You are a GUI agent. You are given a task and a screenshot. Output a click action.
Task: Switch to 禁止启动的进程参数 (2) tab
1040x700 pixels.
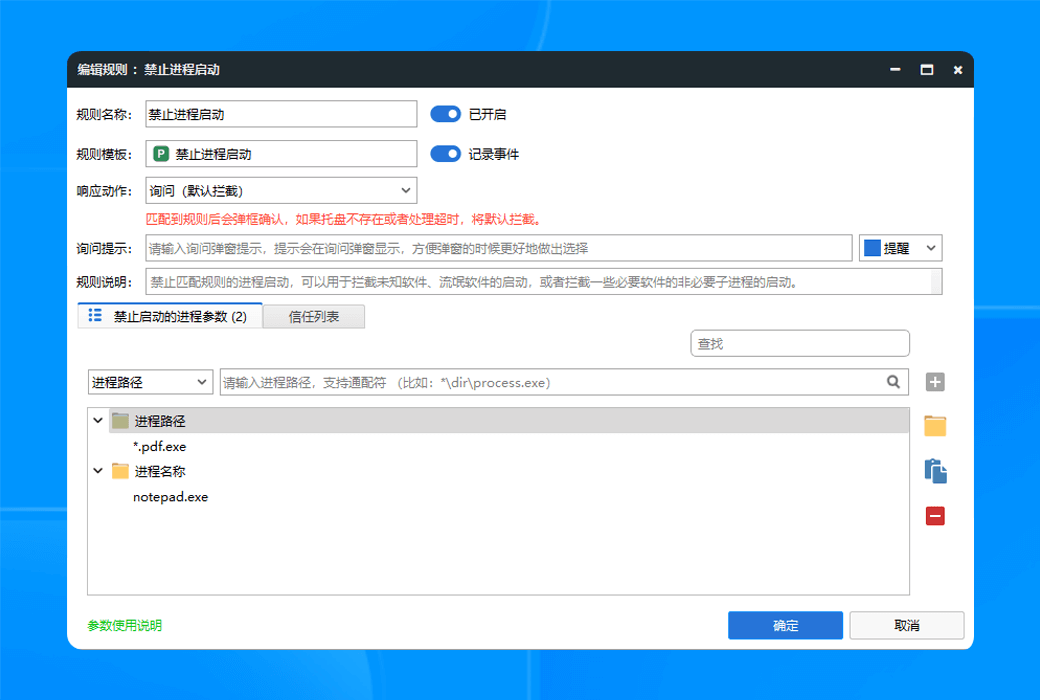click(x=170, y=316)
